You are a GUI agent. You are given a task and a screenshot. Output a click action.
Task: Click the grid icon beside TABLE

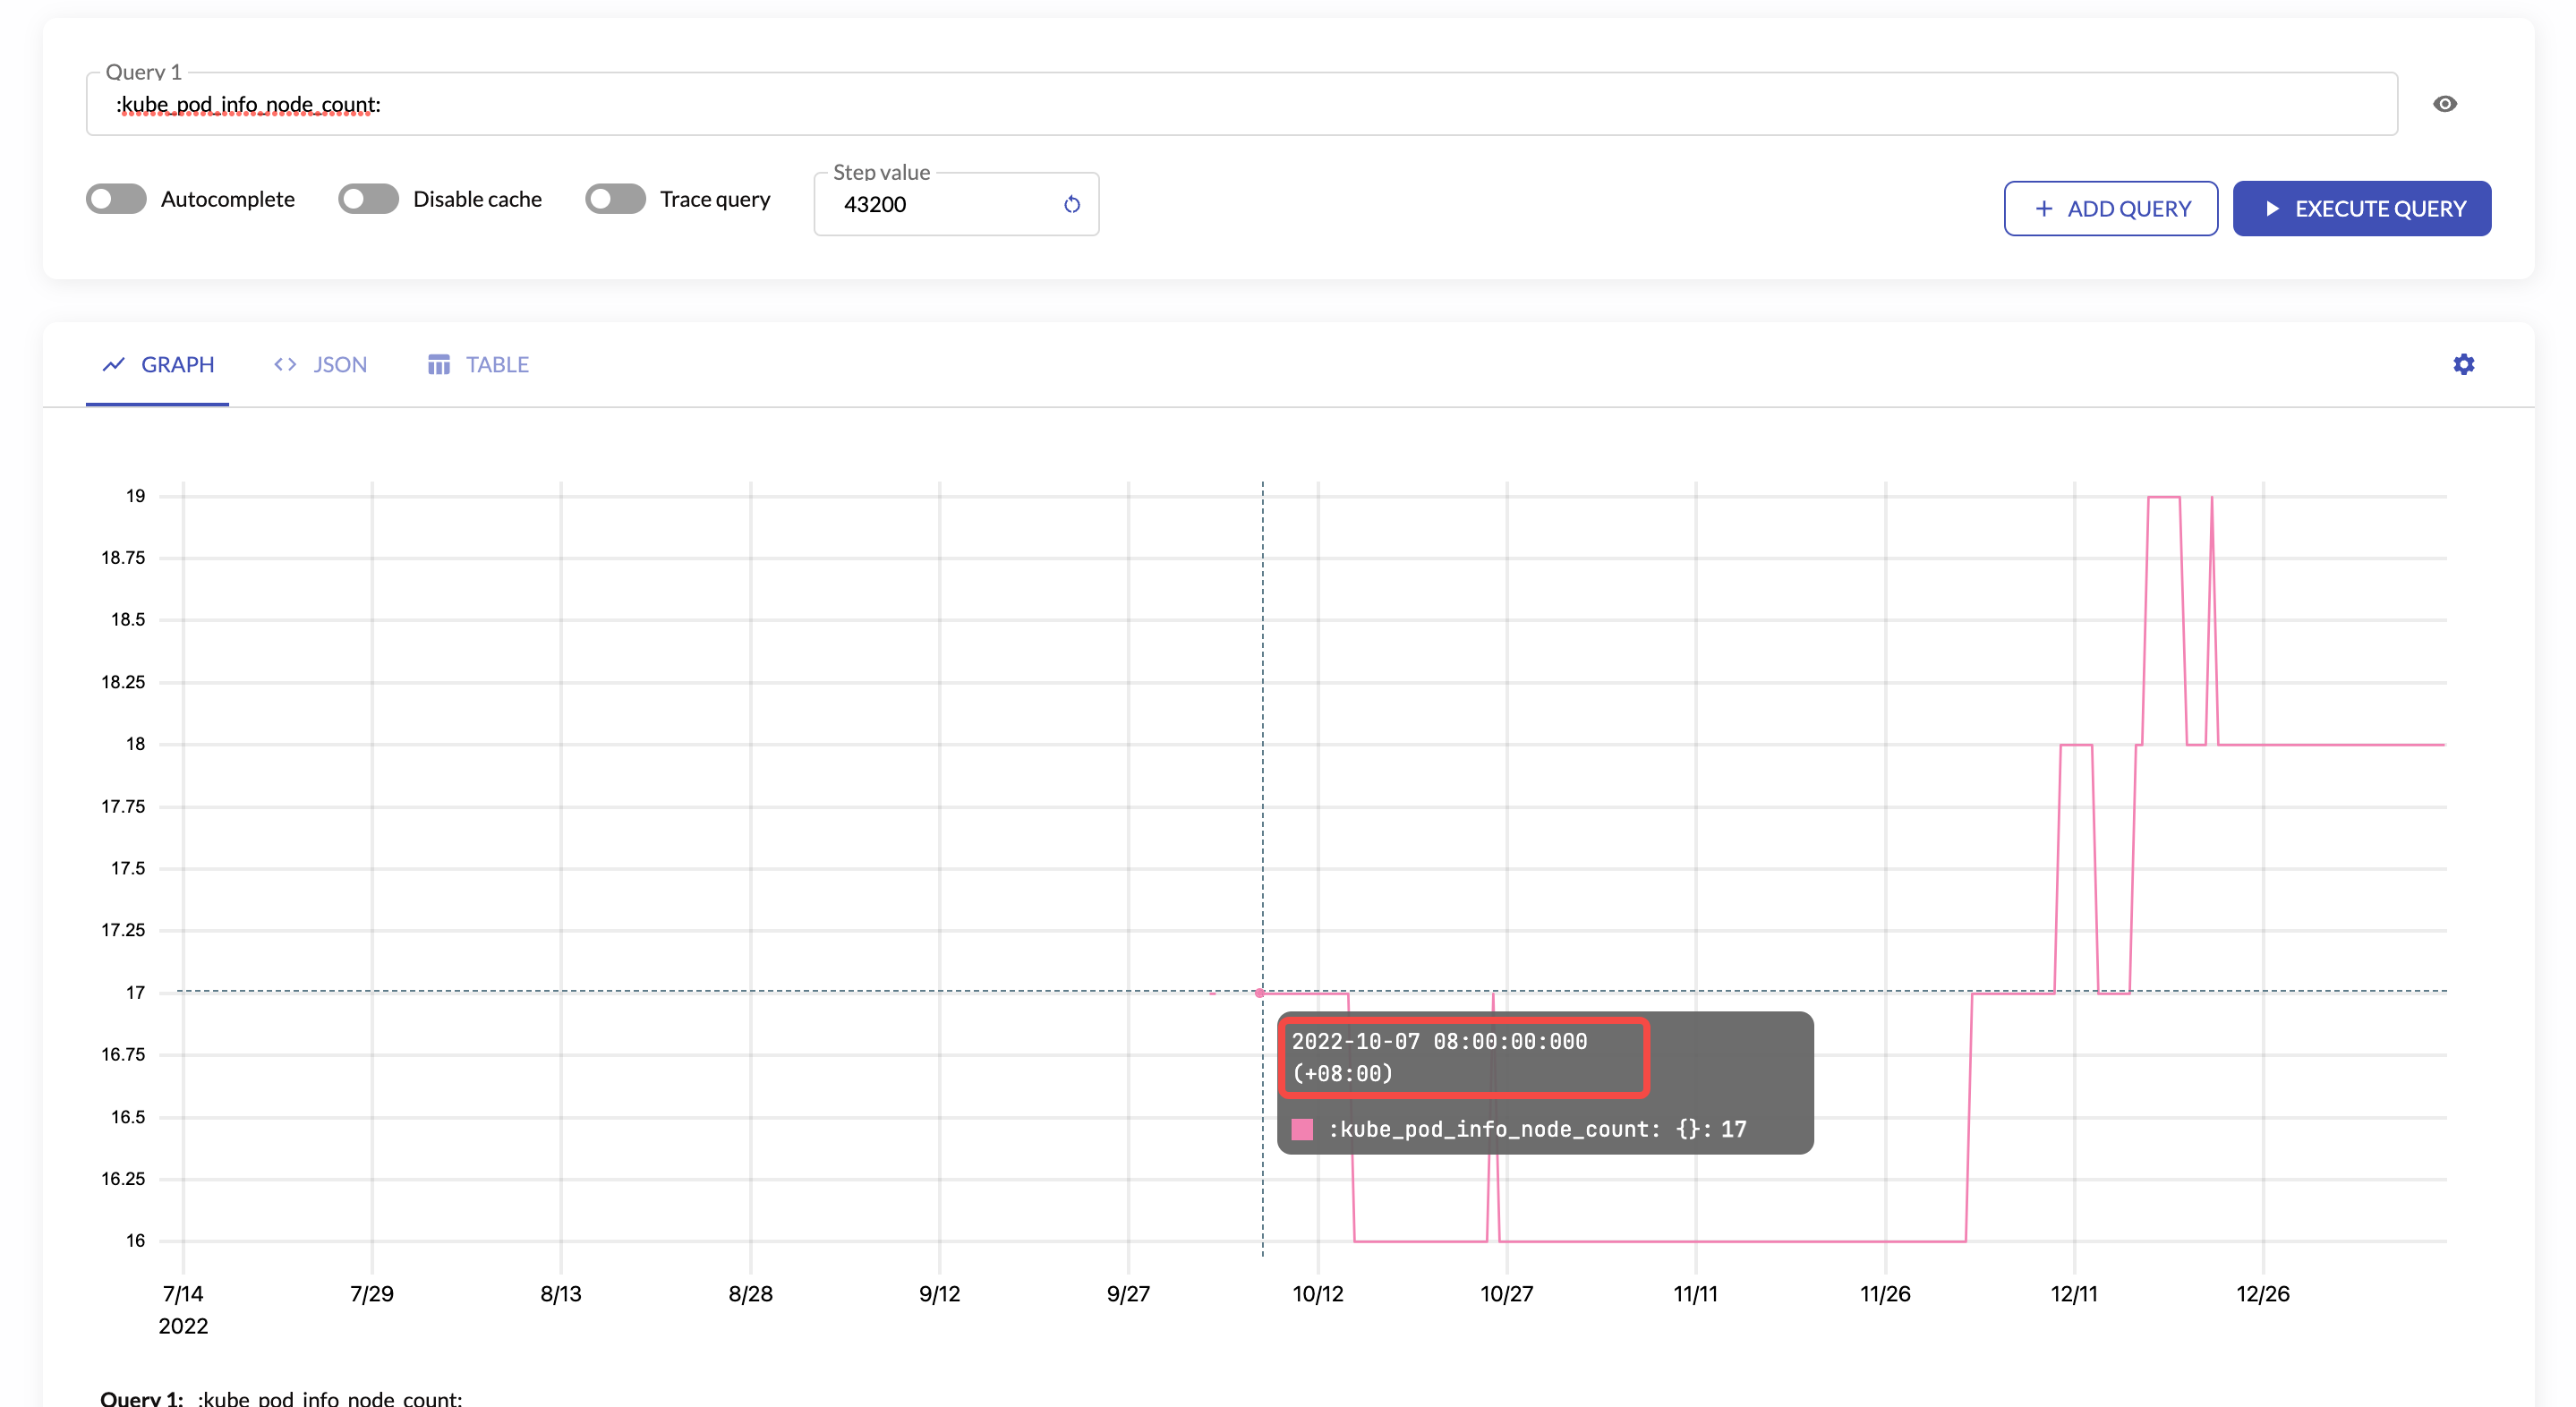pyautogui.click(x=439, y=364)
